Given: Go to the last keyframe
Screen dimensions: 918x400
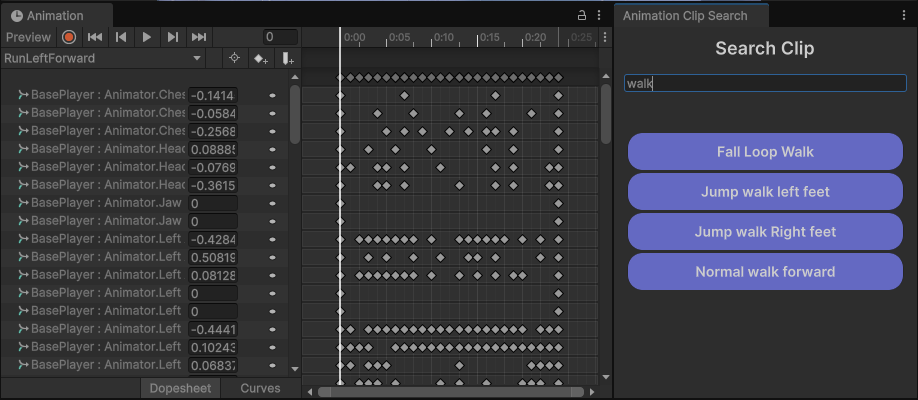Looking at the screenshot, I should tap(199, 37).
